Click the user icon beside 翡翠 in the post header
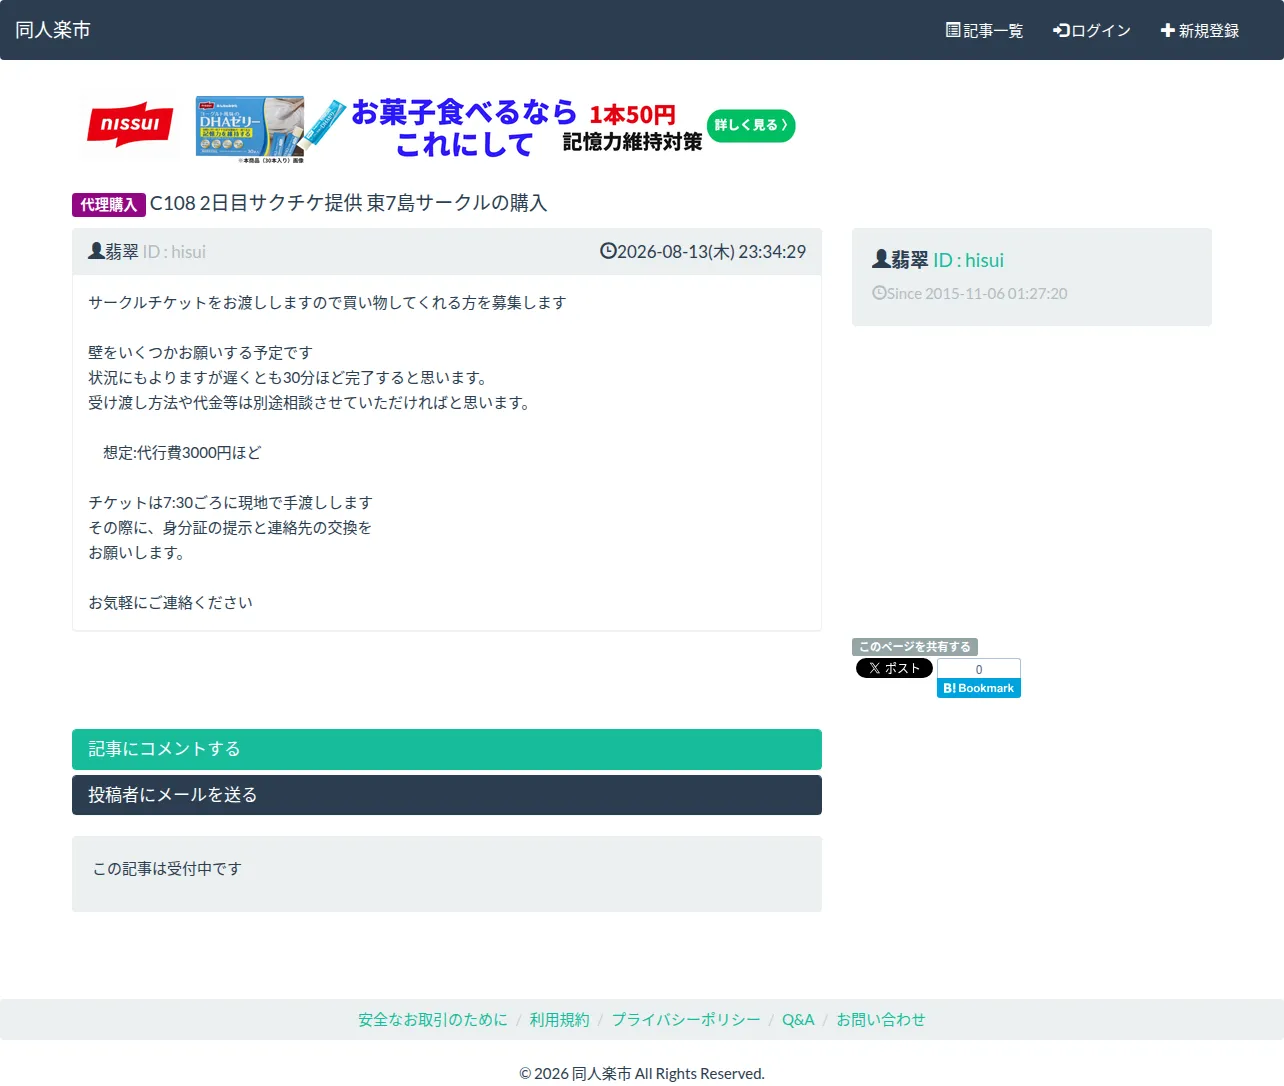 click(x=96, y=251)
